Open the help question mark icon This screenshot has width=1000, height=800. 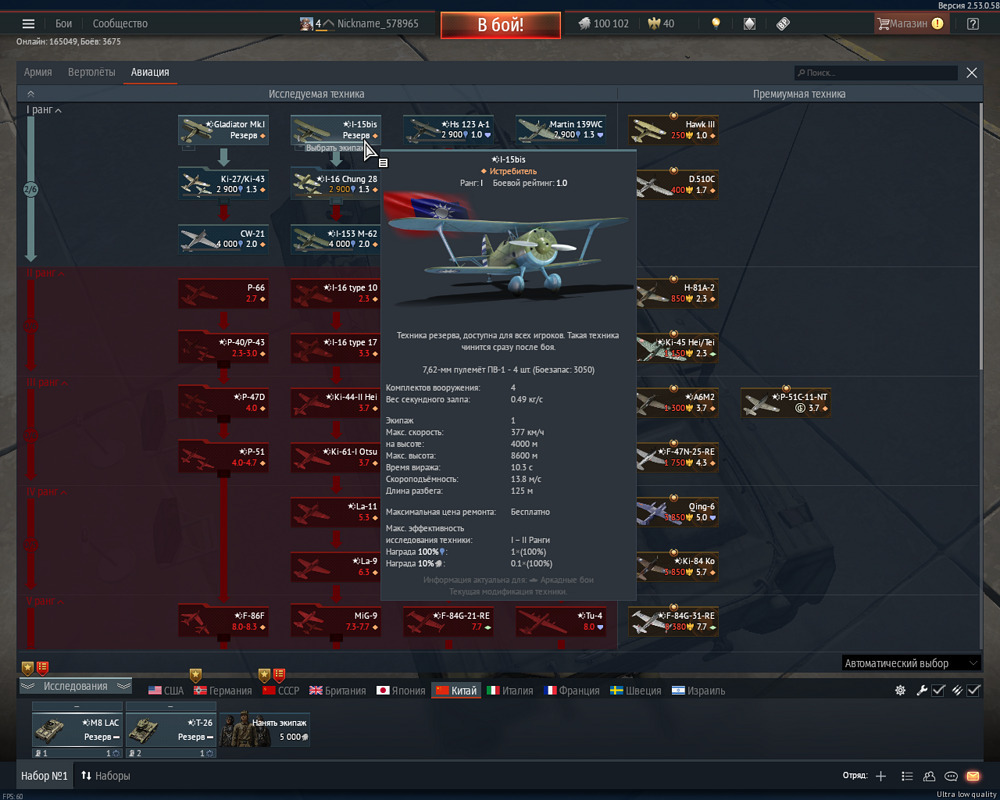click(x=972, y=24)
